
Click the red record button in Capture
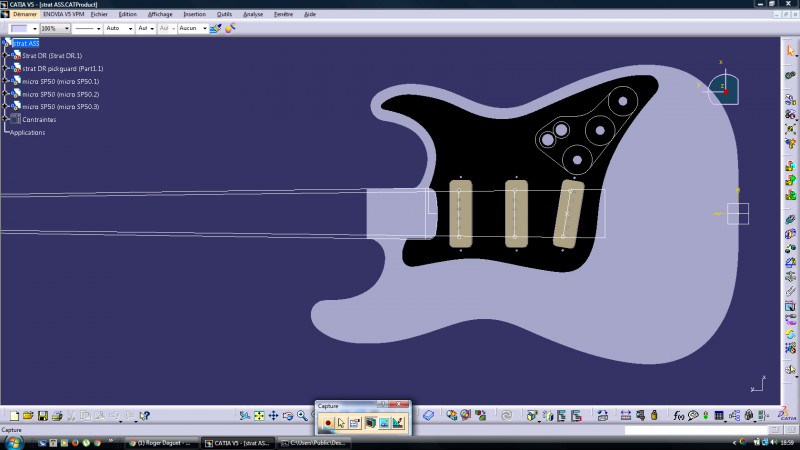327,423
